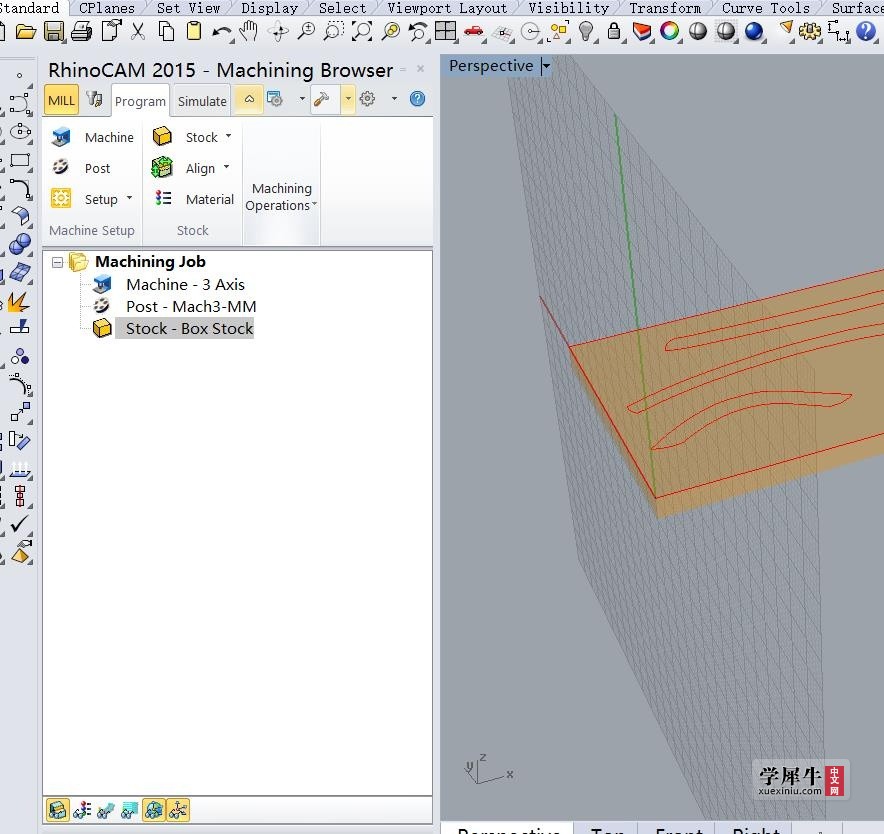The image size is (884, 834).
Task: Click the blue sphere Render icon
Action: tap(754, 32)
